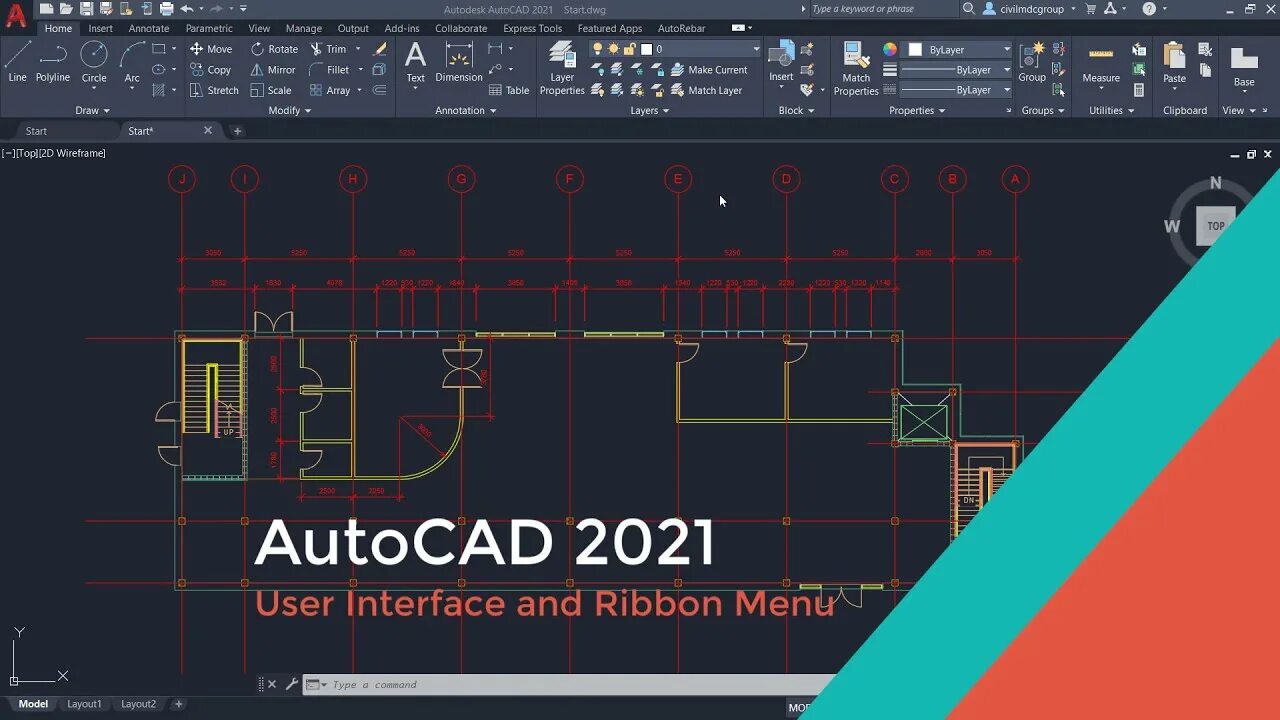Click the Save icon in quick access toolbar
Viewport: 1280px width, 720px height.
point(86,9)
